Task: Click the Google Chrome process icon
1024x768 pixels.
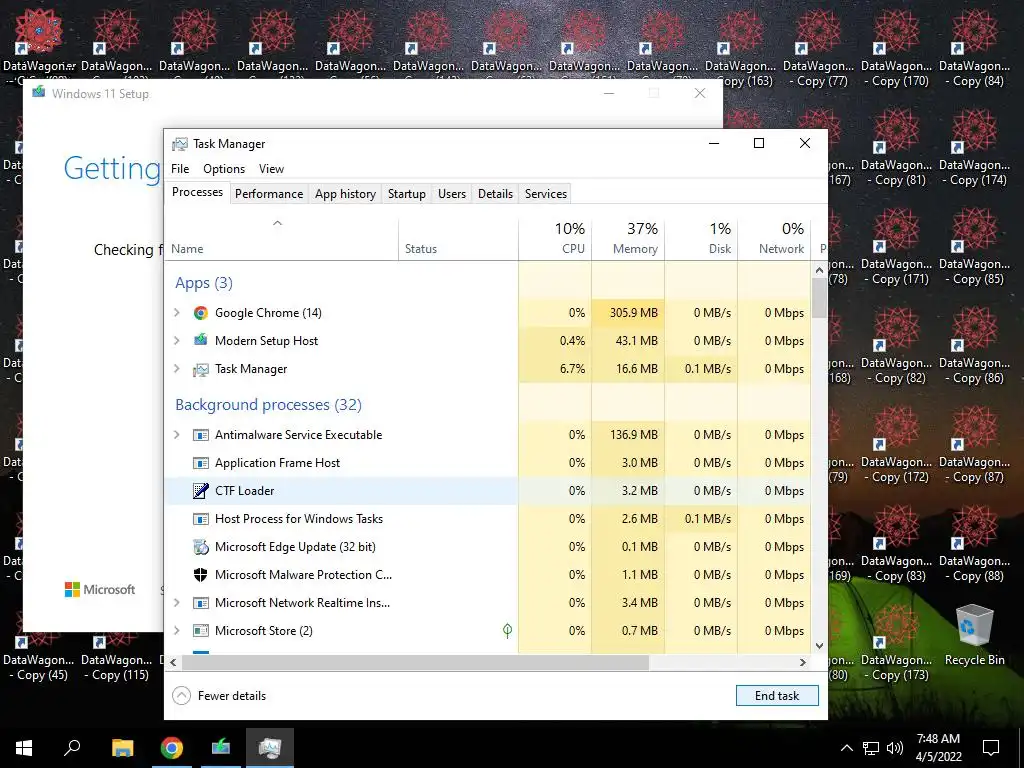Action: pyautogui.click(x=200, y=313)
